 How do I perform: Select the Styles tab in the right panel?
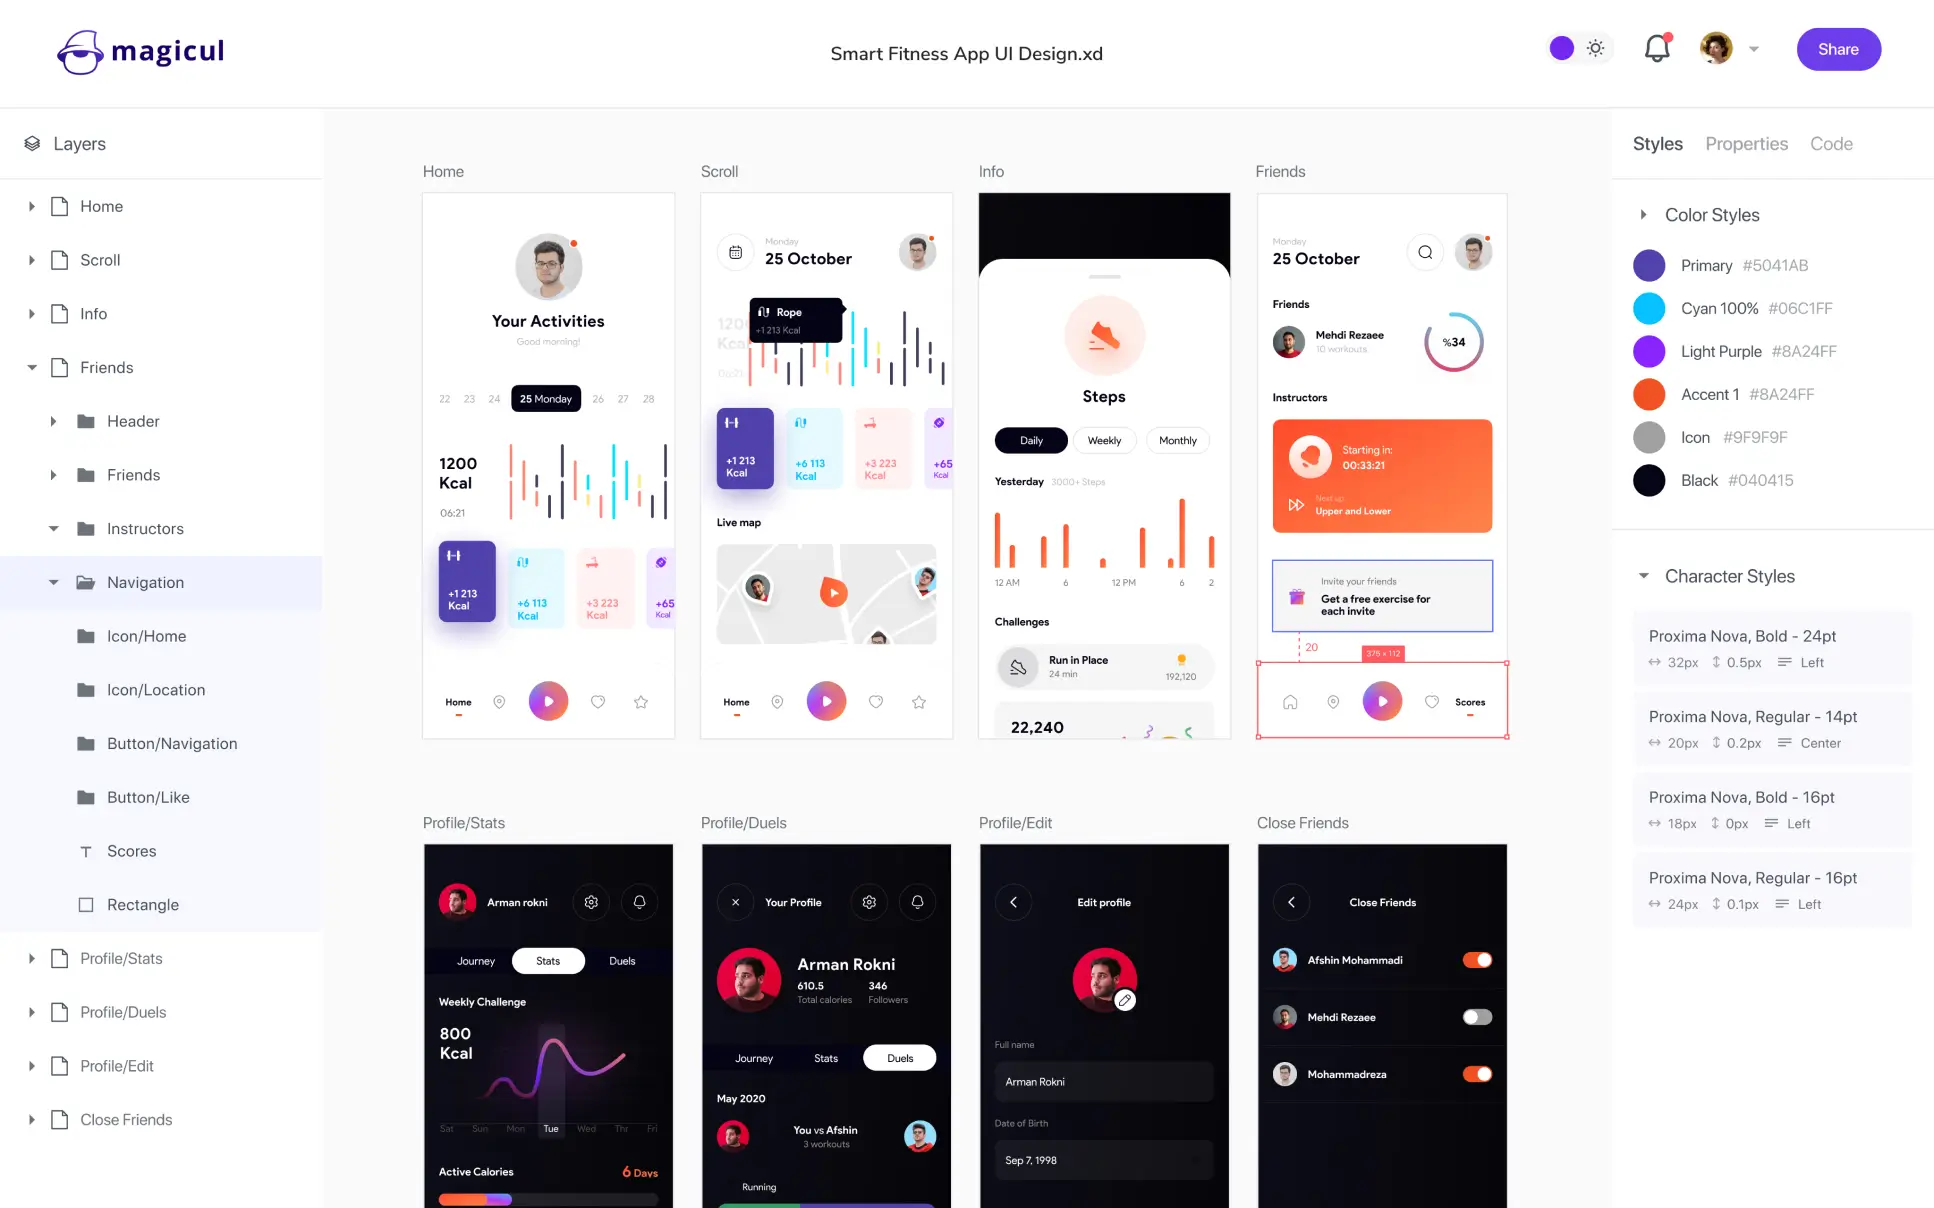pyautogui.click(x=1659, y=143)
